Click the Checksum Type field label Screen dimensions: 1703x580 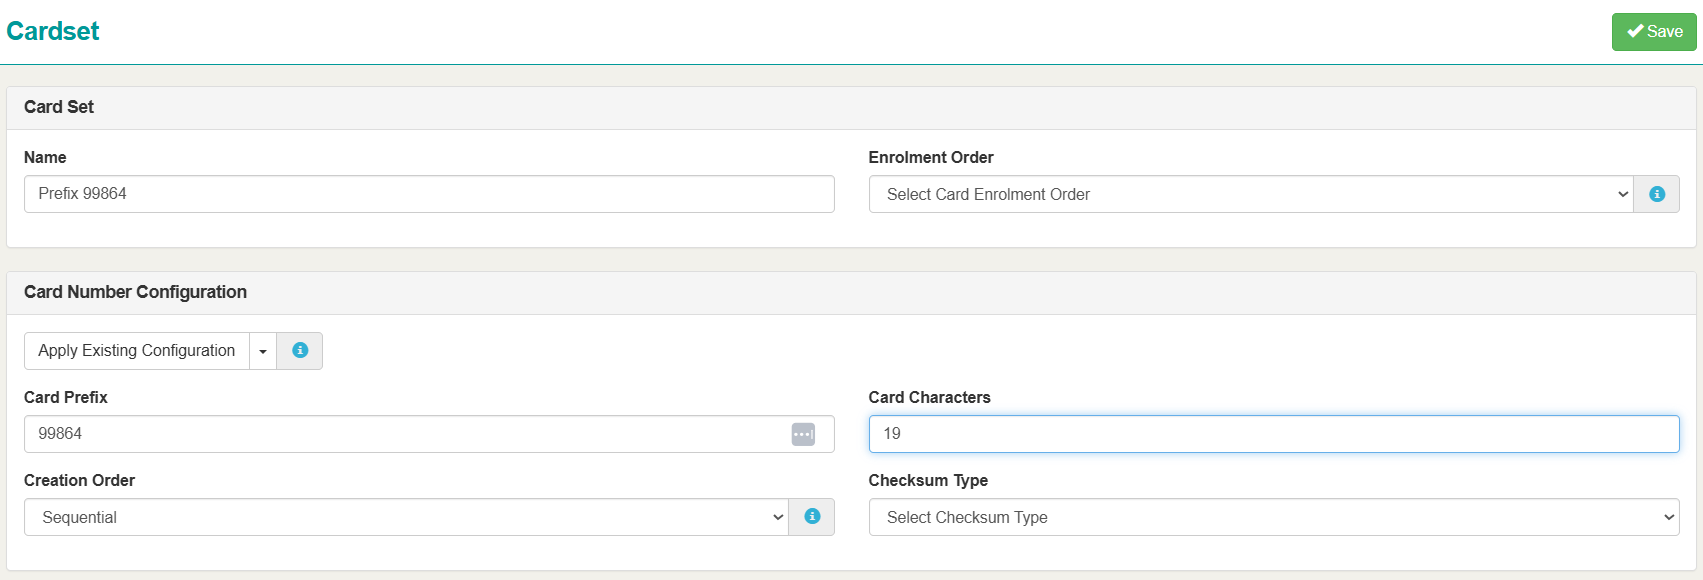(928, 480)
